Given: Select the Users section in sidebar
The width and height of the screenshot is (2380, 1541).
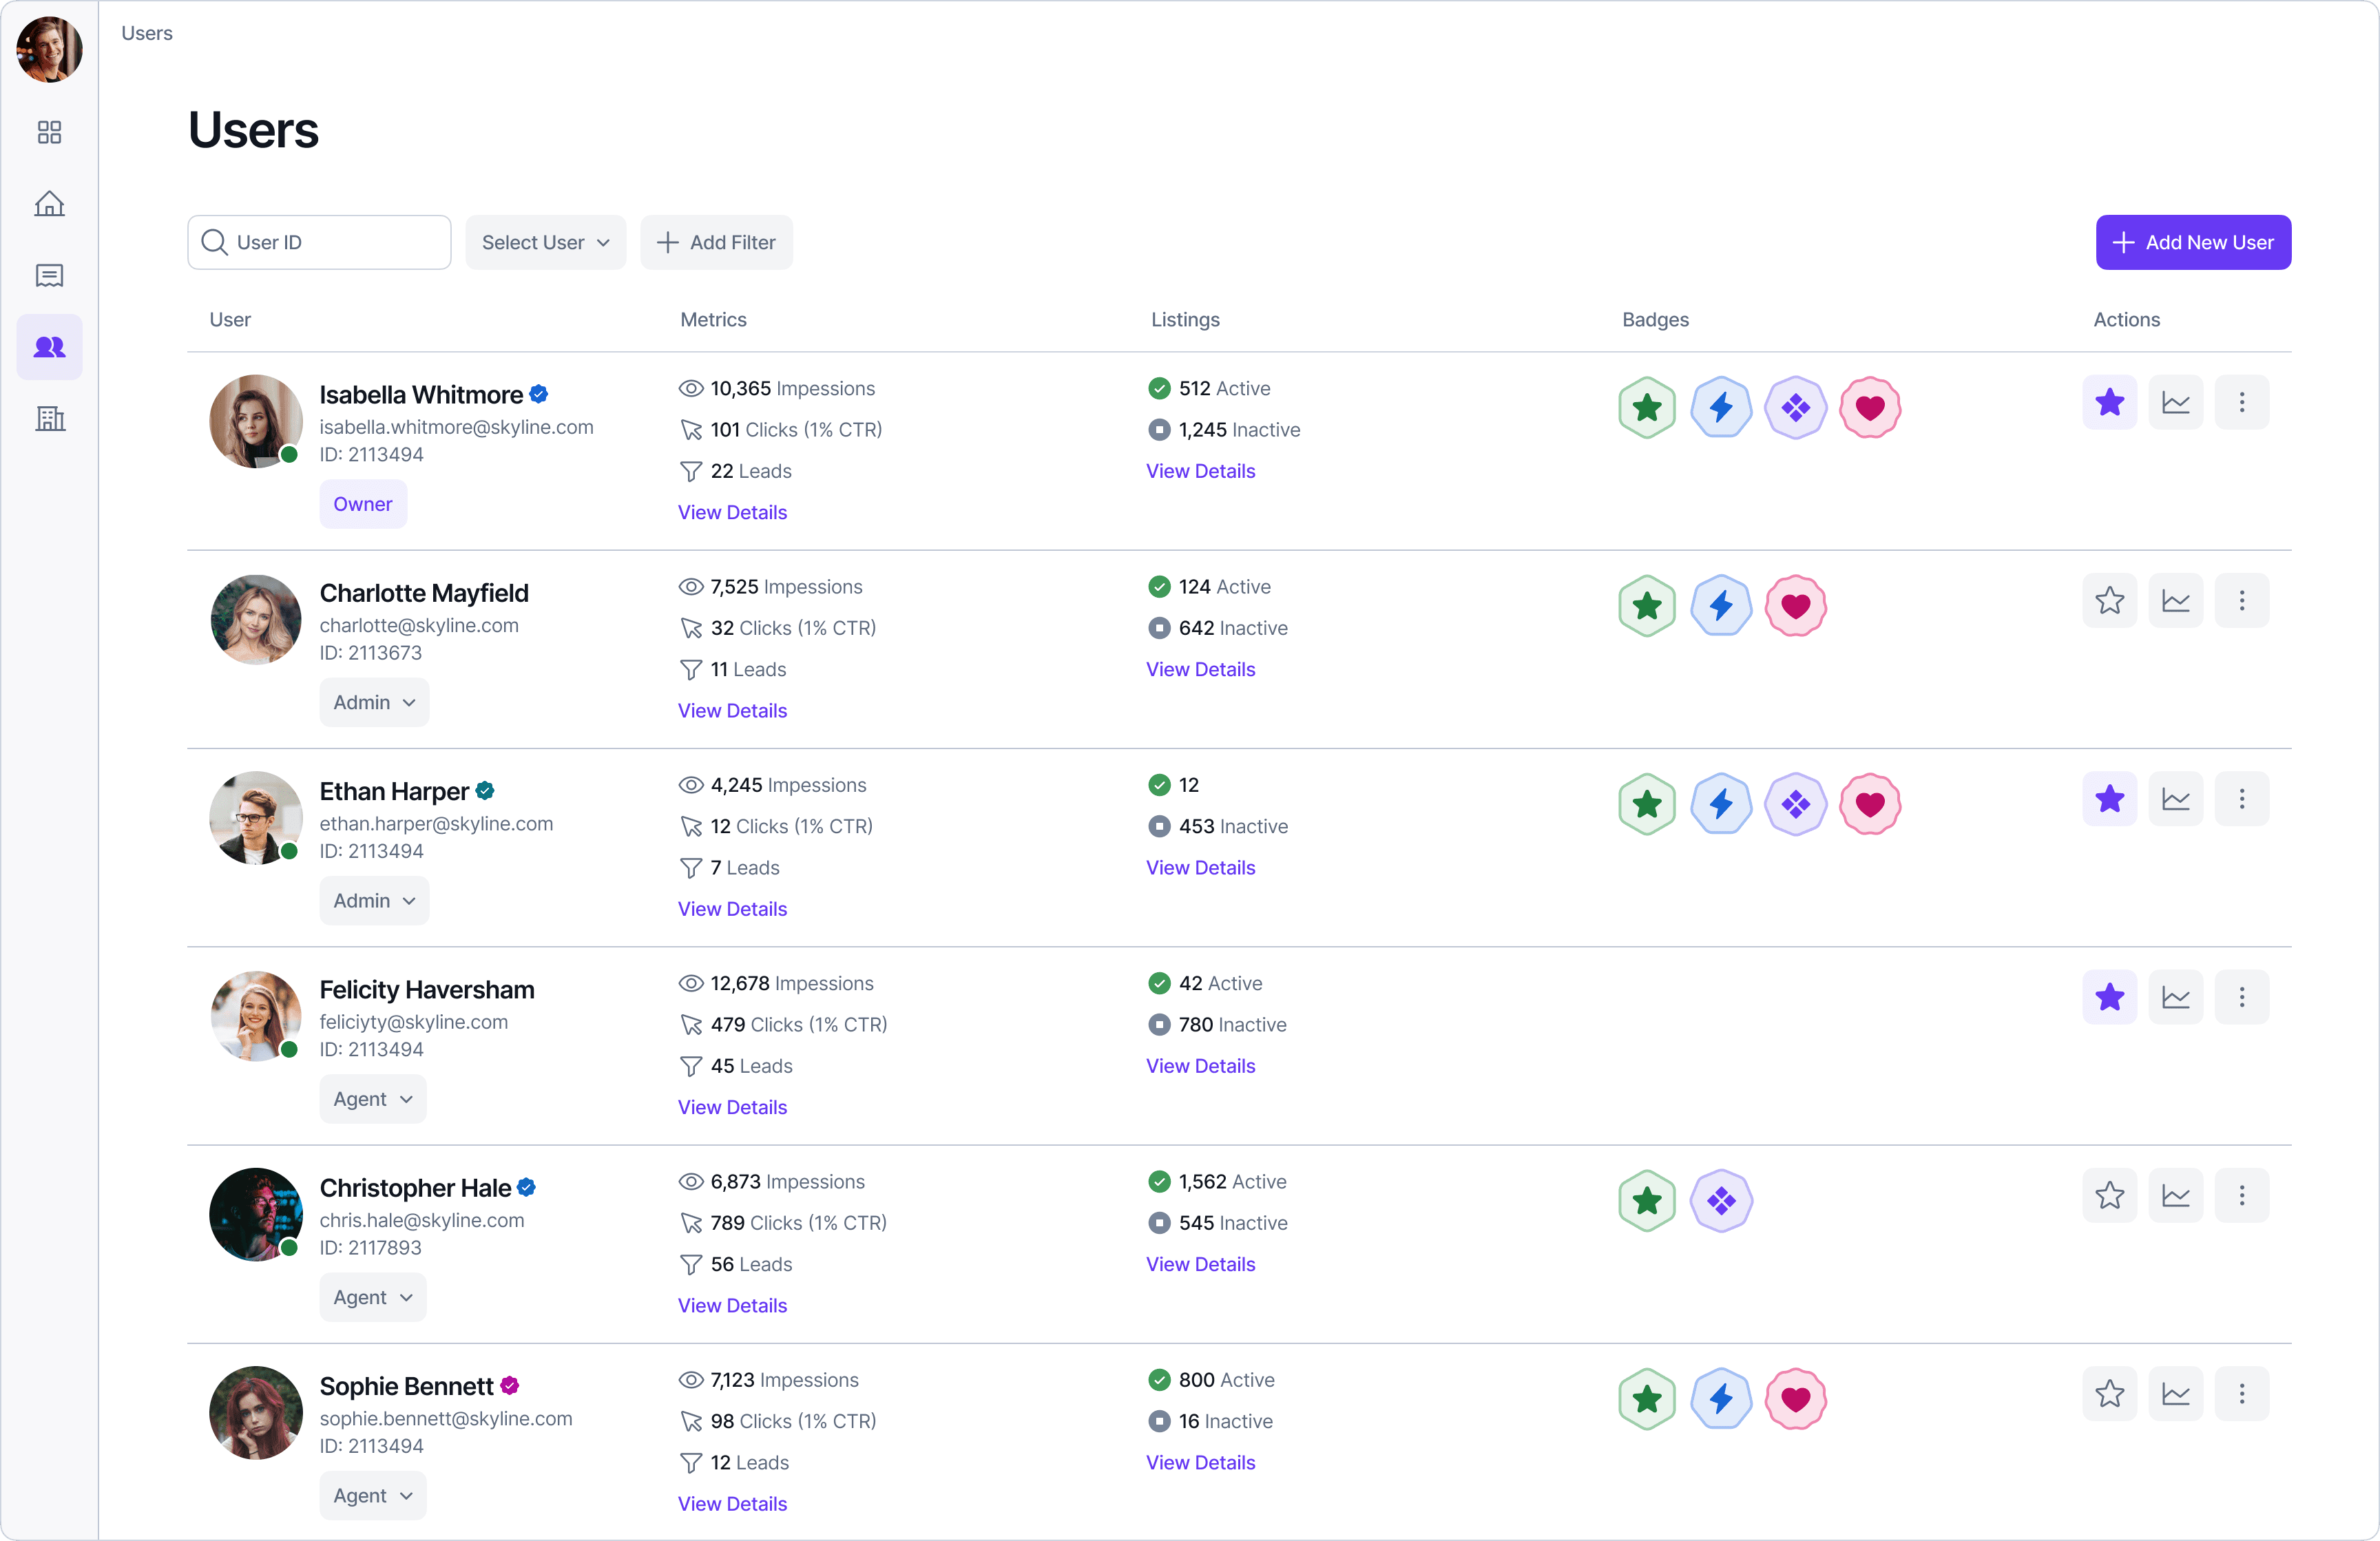Looking at the screenshot, I should point(49,347).
